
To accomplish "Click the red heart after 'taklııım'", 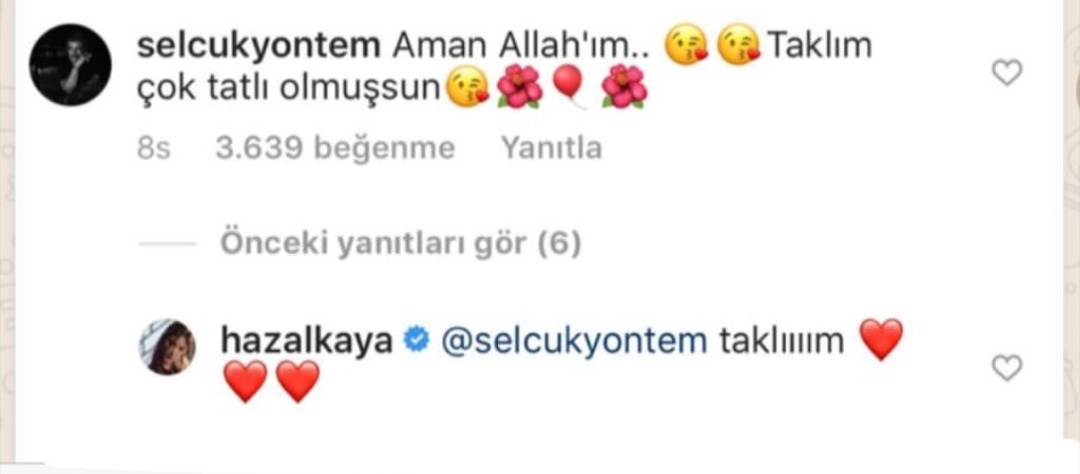I will click(882, 340).
